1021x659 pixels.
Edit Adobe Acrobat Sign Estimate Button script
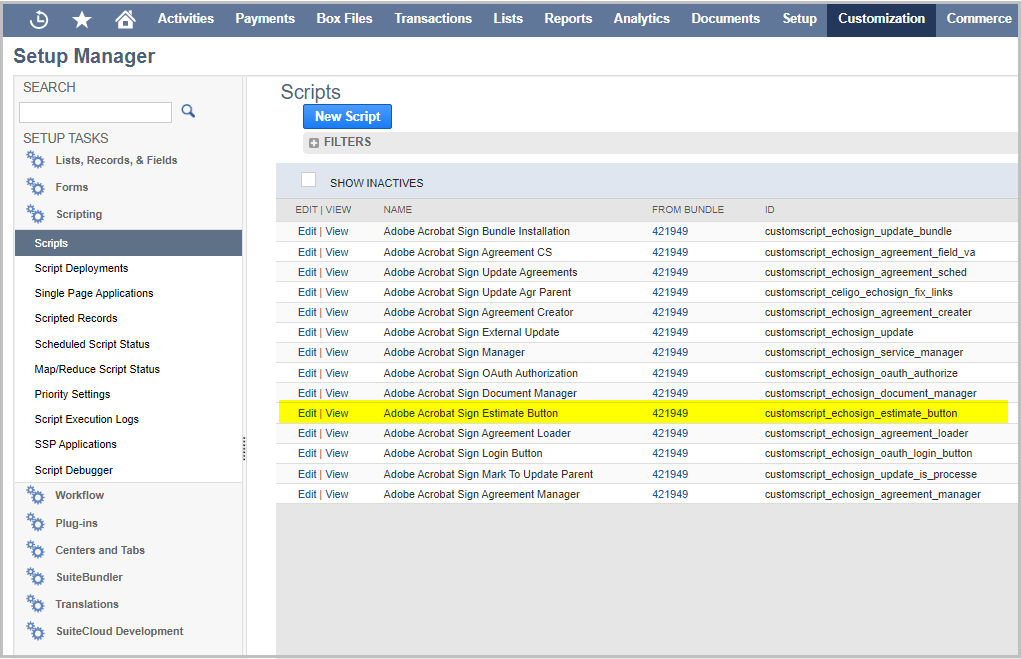coord(306,413)
